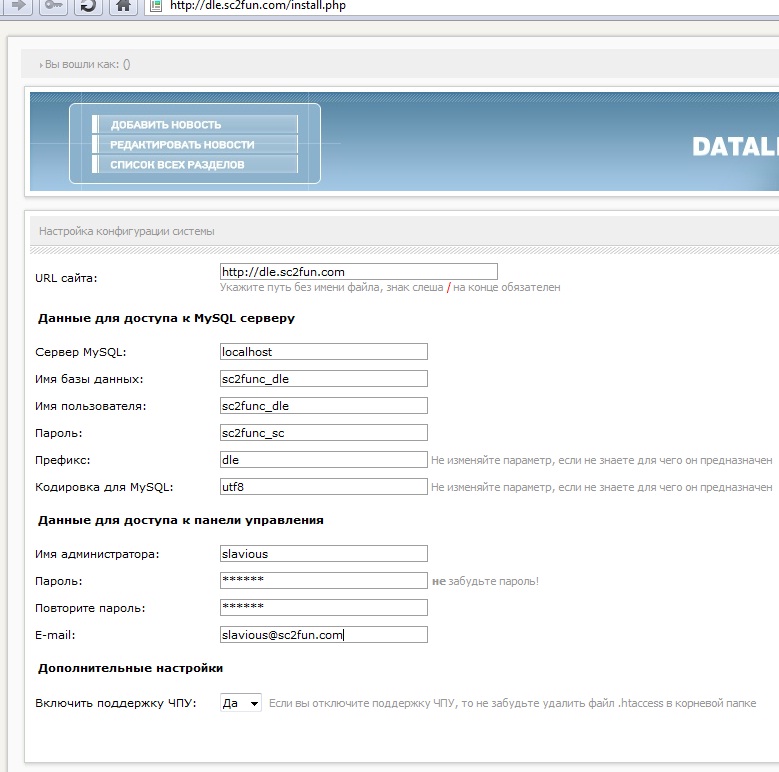Focus the Сервер MySQL field
The image size is (779, 772).
[323, 352]
